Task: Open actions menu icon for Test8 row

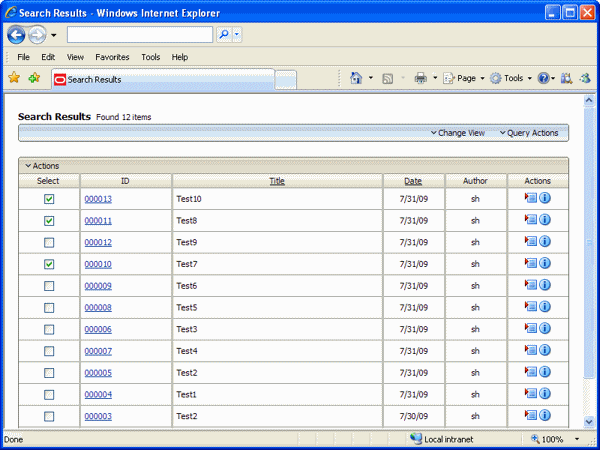Action: (x=531, y=220)
